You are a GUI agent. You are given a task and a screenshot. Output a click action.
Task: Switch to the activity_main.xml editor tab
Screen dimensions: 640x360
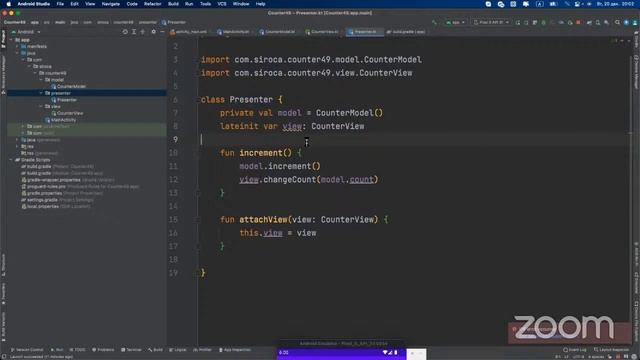tap(189, 32)
